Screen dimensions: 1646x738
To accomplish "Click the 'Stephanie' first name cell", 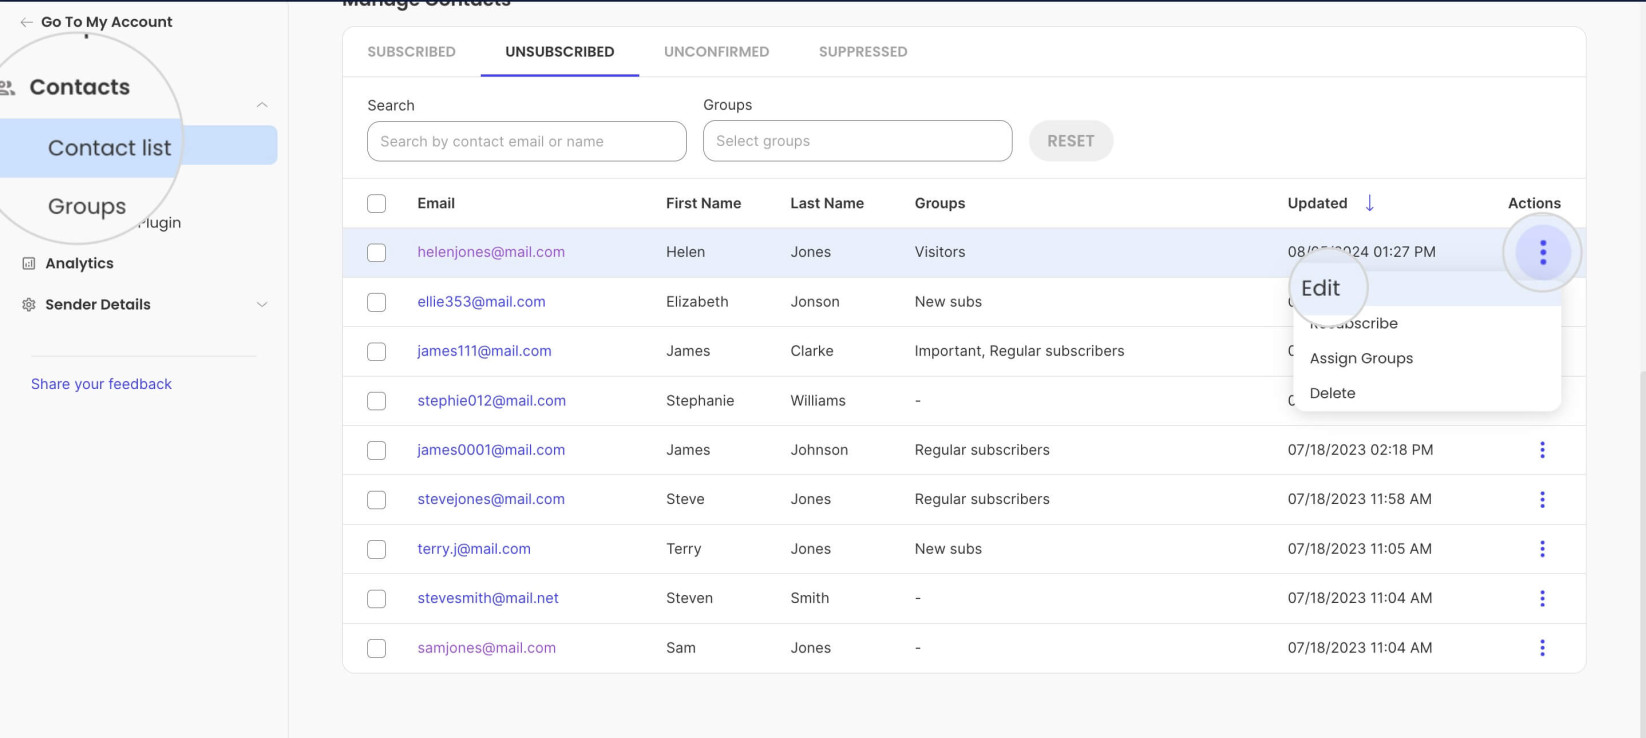I will 700,401.
